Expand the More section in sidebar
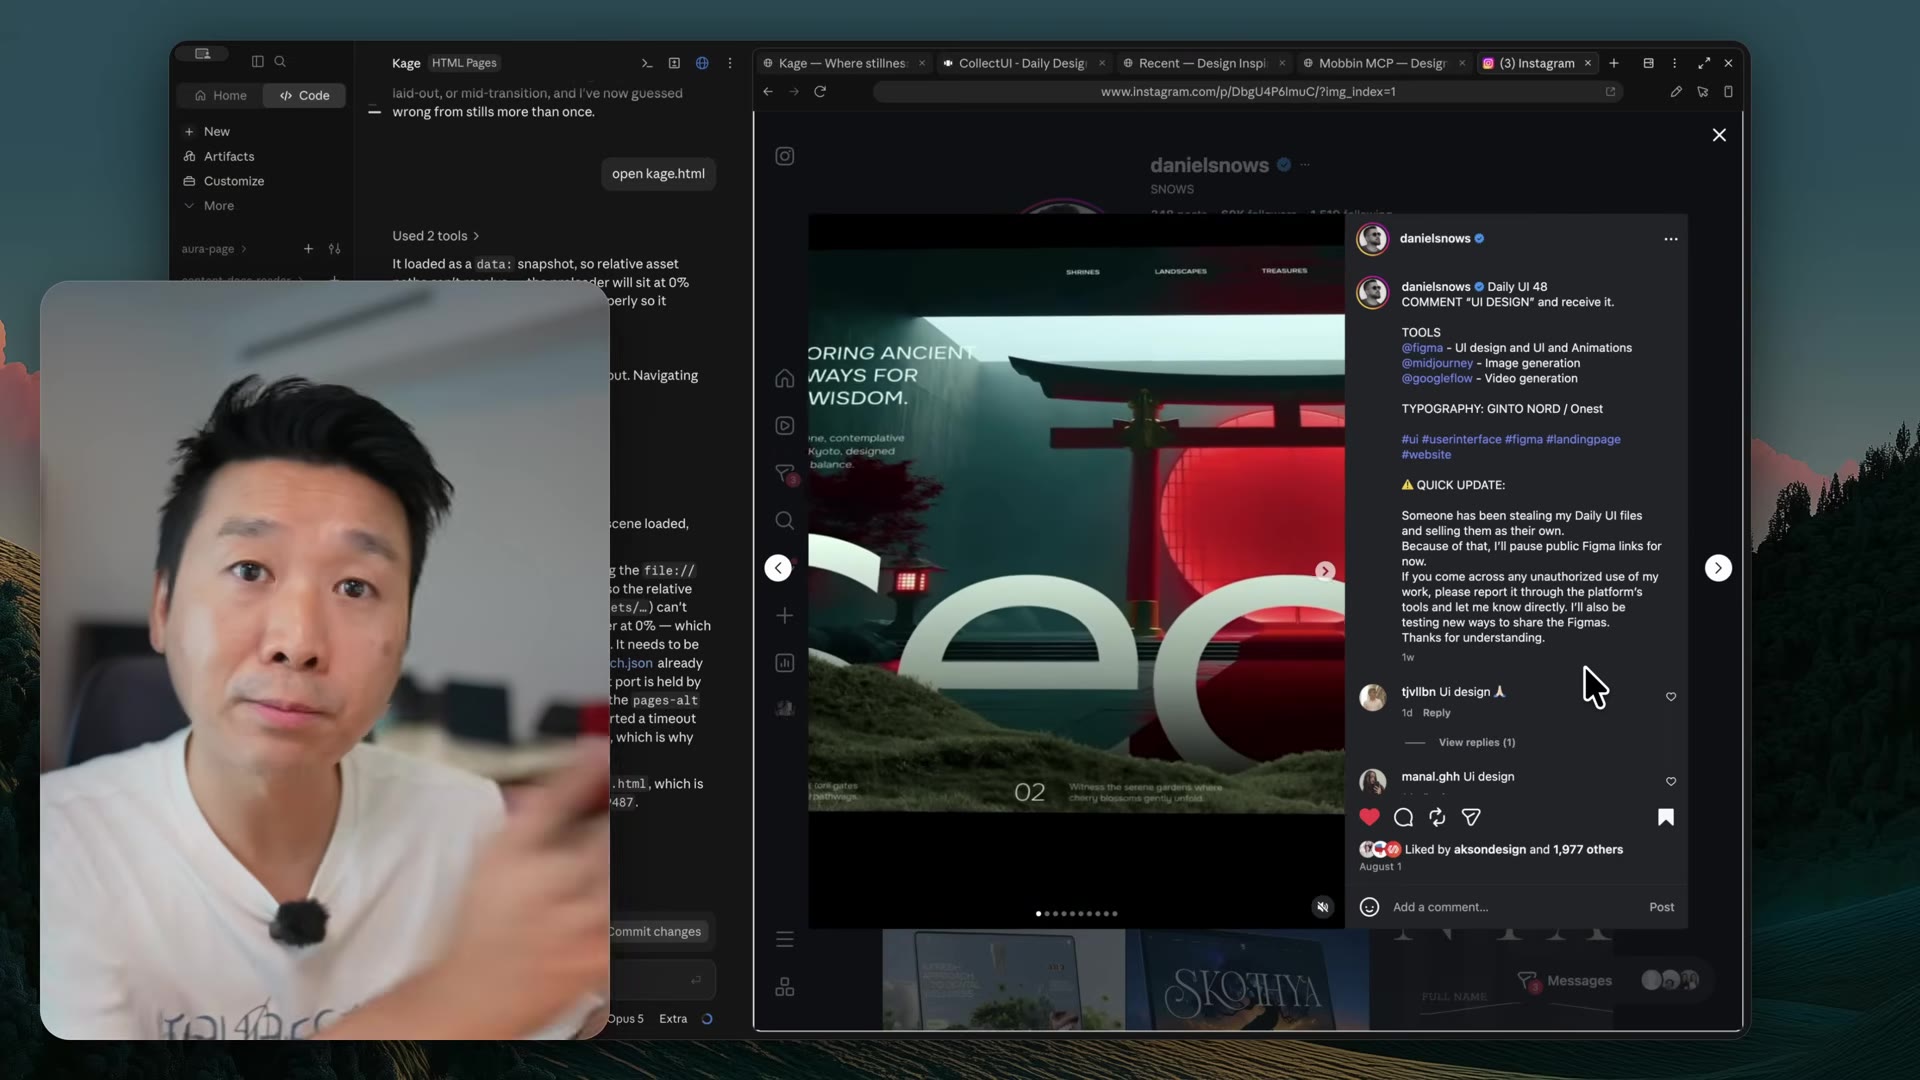The width and height of the screenshot is (1920, 1080). tap(209, 206)
